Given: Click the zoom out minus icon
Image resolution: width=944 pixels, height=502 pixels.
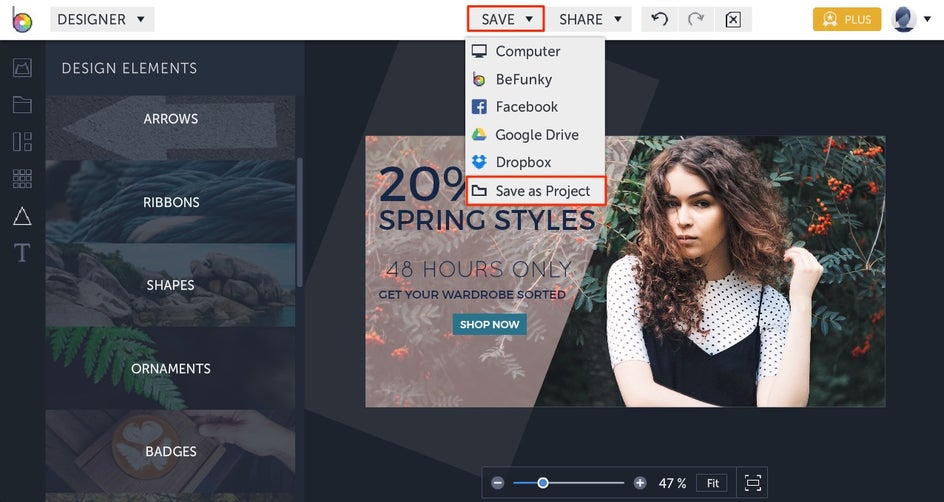Looking at the screenshot, I should click(x=497, y=483).
